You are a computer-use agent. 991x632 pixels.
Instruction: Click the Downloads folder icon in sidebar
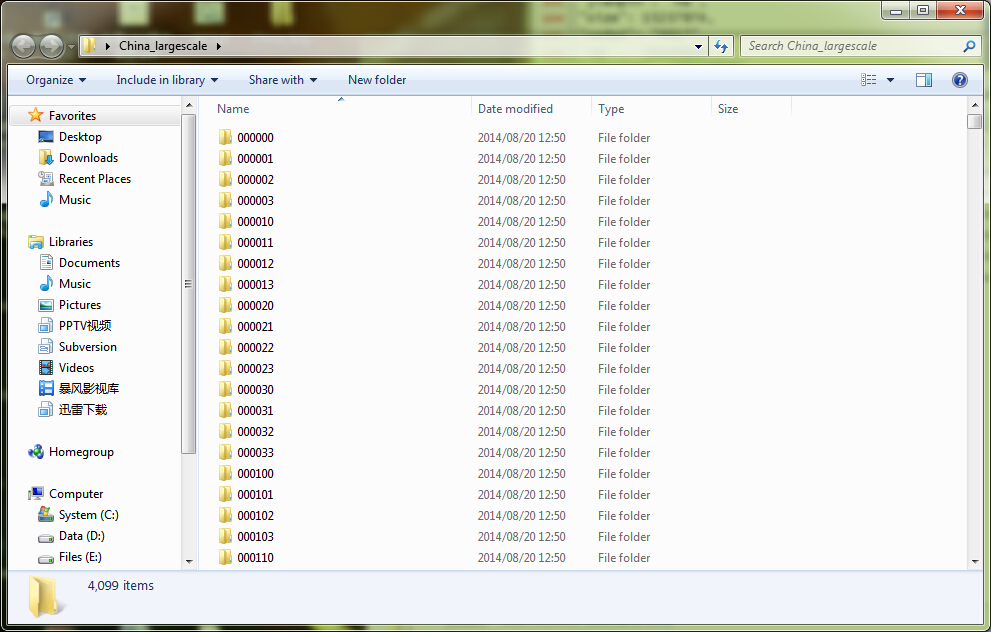(46, 157)
